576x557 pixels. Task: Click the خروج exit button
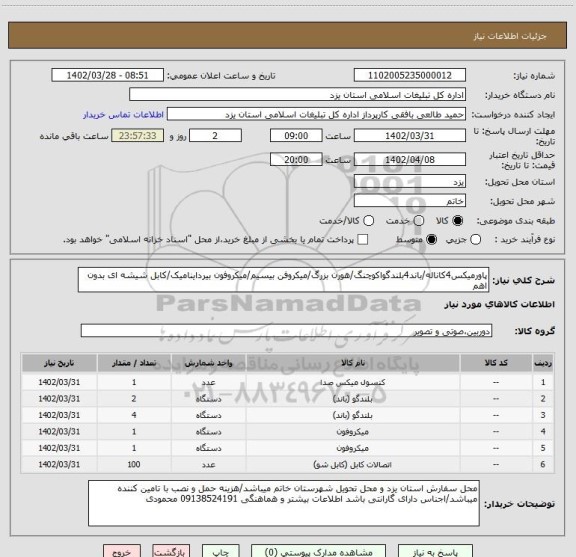122,552
